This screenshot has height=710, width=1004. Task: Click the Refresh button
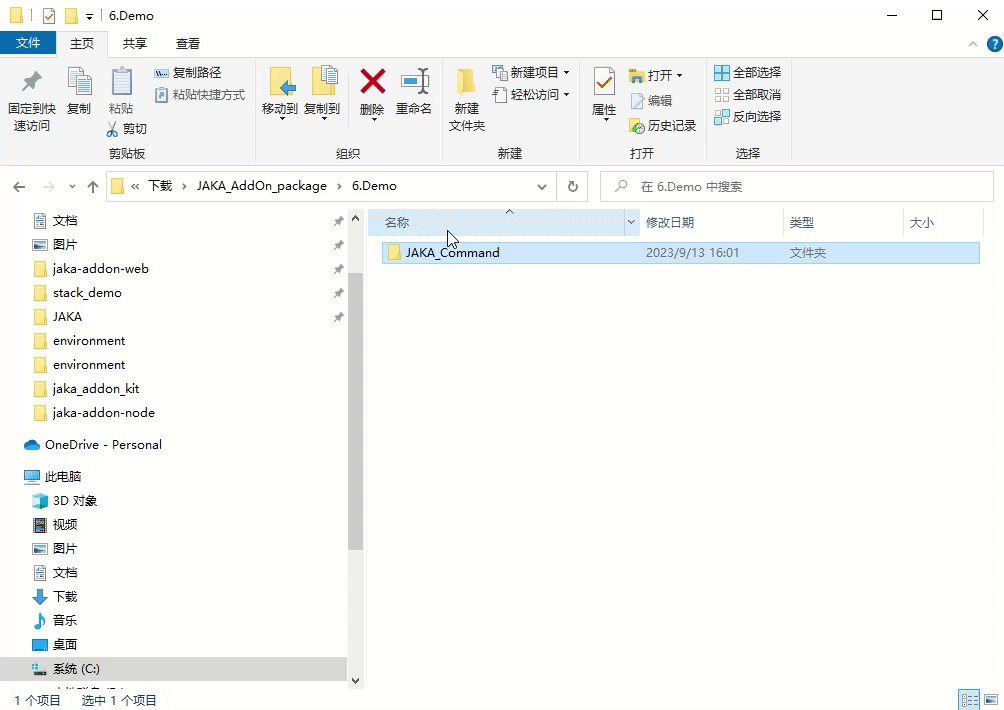(x=572, y=187)
